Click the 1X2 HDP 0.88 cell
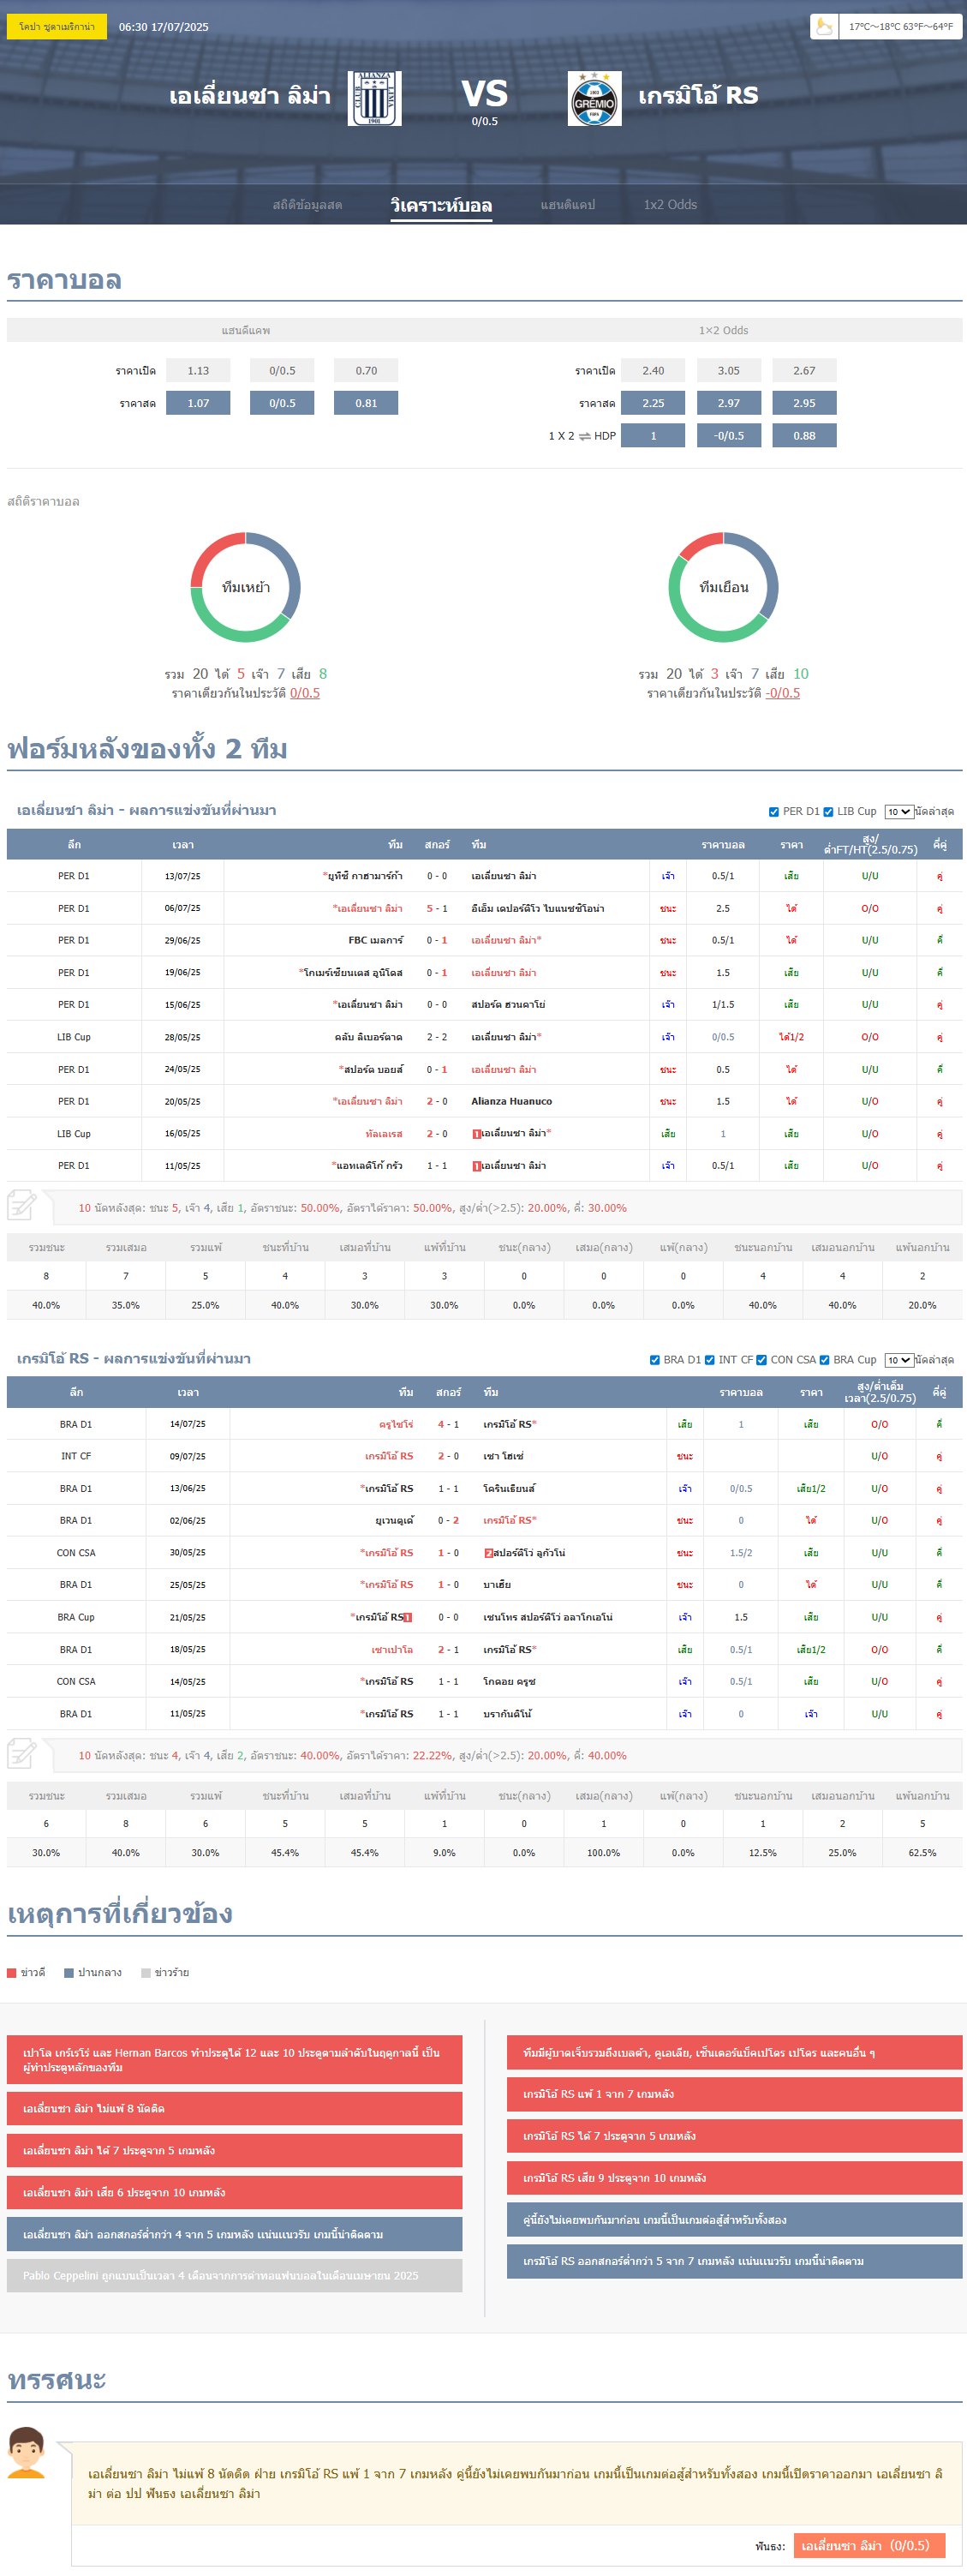The width and height of the screenshot is (967, 2576). pyautogui.click(x=804, y=436)
